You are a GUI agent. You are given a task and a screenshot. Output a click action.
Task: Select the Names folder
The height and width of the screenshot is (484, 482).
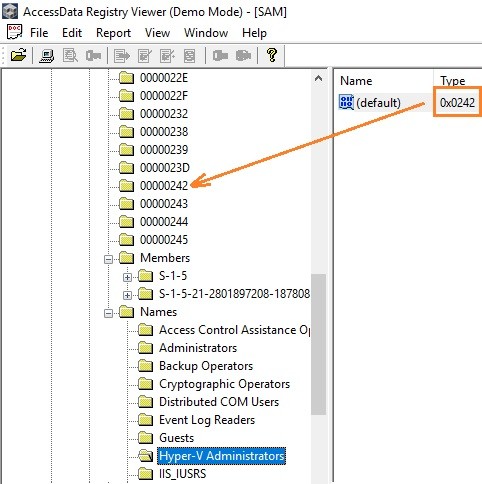pyautogui.click(x=158, y=312)
